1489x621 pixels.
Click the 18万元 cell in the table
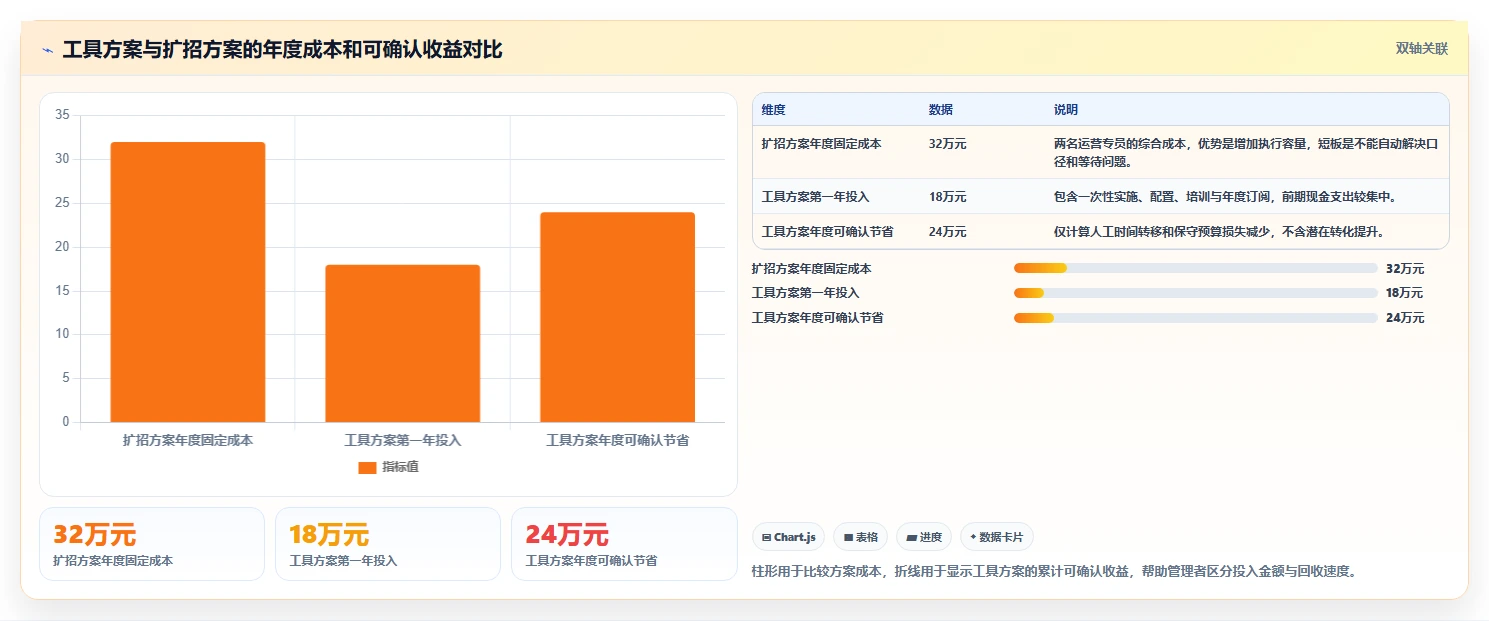point(947,197)
